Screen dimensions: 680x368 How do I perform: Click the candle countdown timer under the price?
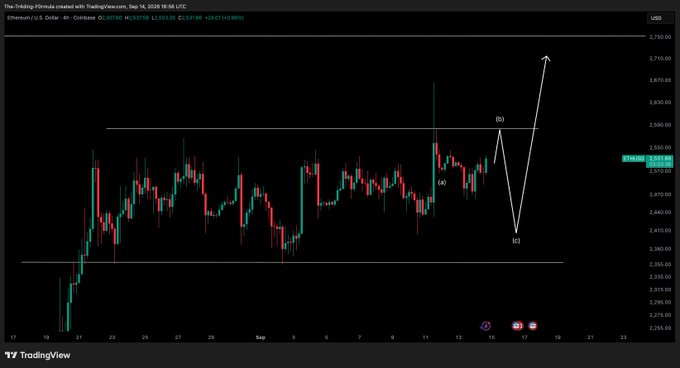click(x=660, y=165)
